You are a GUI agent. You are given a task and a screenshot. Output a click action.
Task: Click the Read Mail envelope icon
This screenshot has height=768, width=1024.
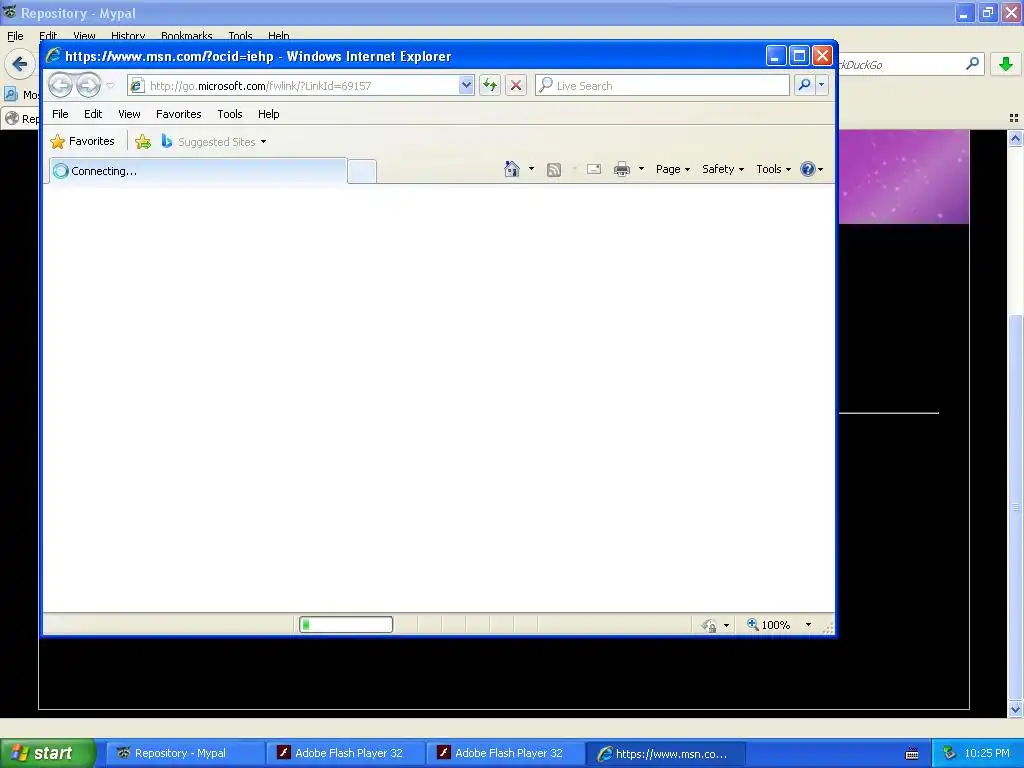click(x=594, y=169)
